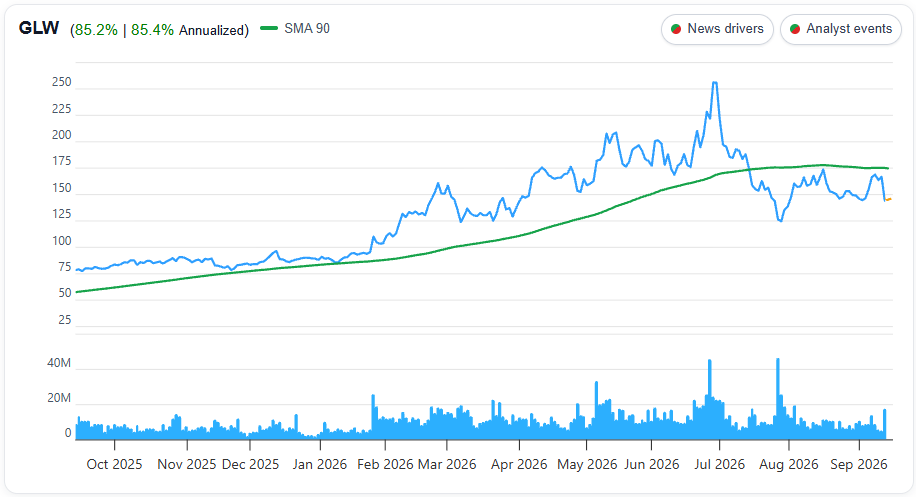Click the red-green dot in News drivers

click(x=676, y=29)
